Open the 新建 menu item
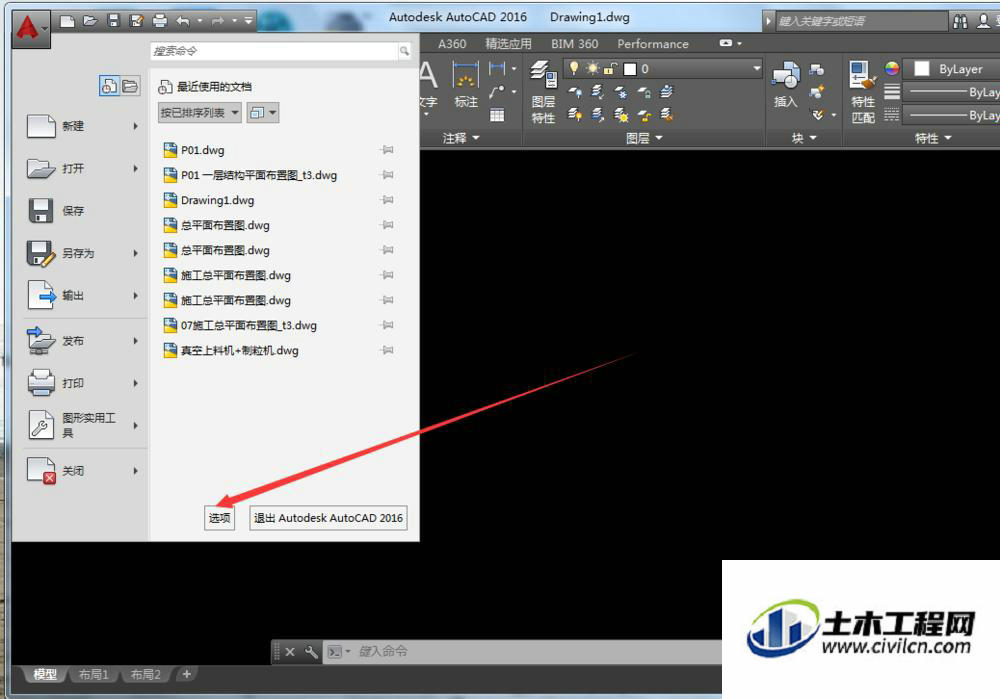Viewport: 1000px width, 699px height. pyautogui.click(x=82, y=126)
